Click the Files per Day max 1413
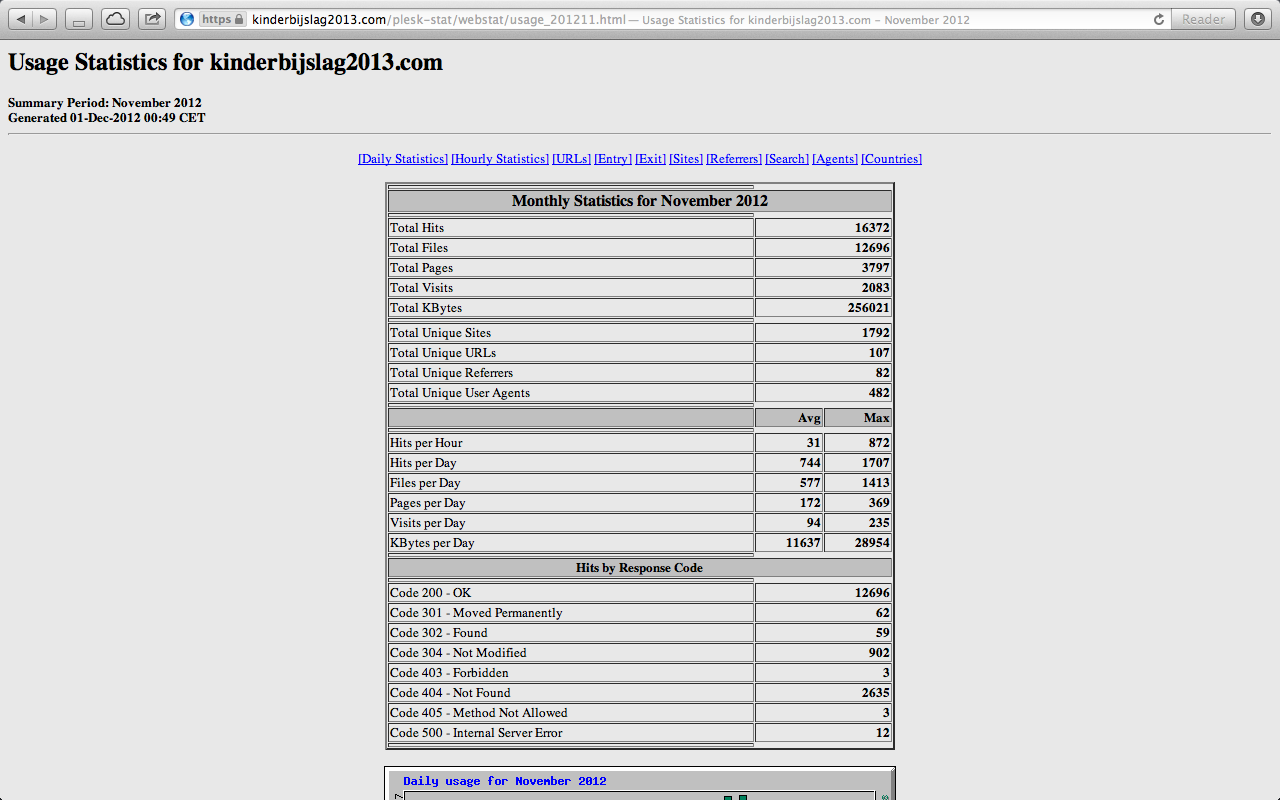Screen dimensions: 1280x800 (876, 483)
